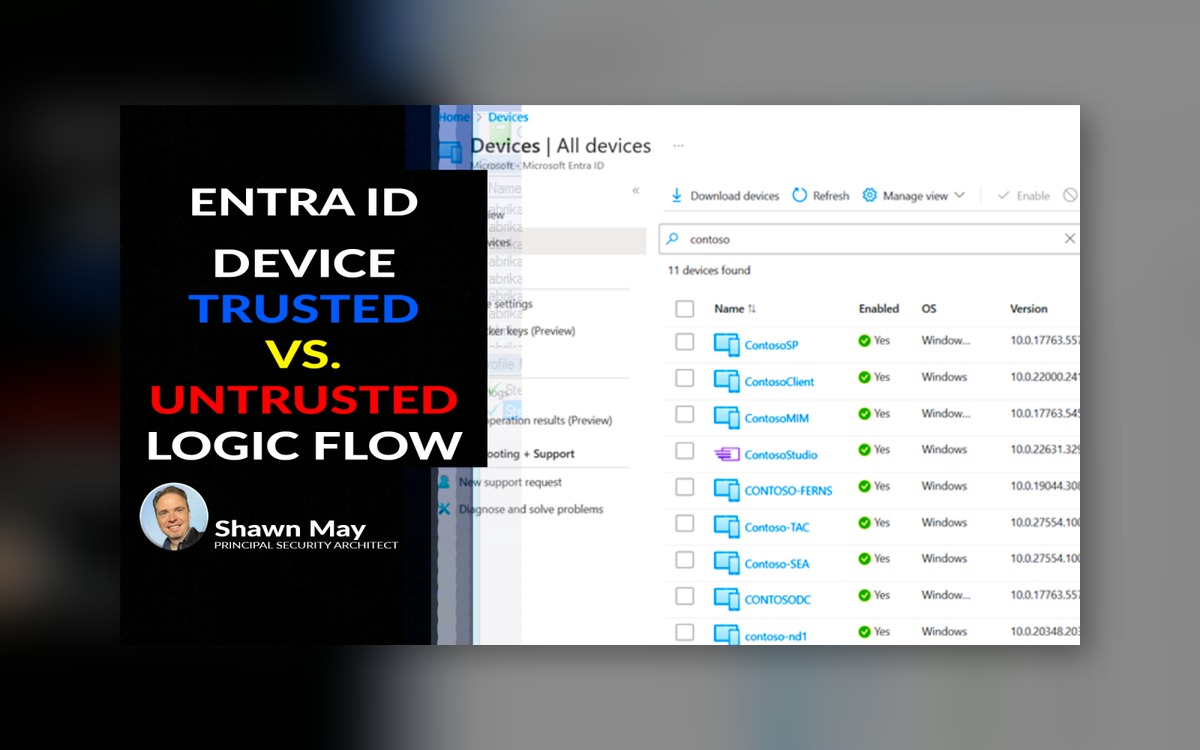
Task: Check the CONTOSODC row checkbox
Action: (685, 596)
